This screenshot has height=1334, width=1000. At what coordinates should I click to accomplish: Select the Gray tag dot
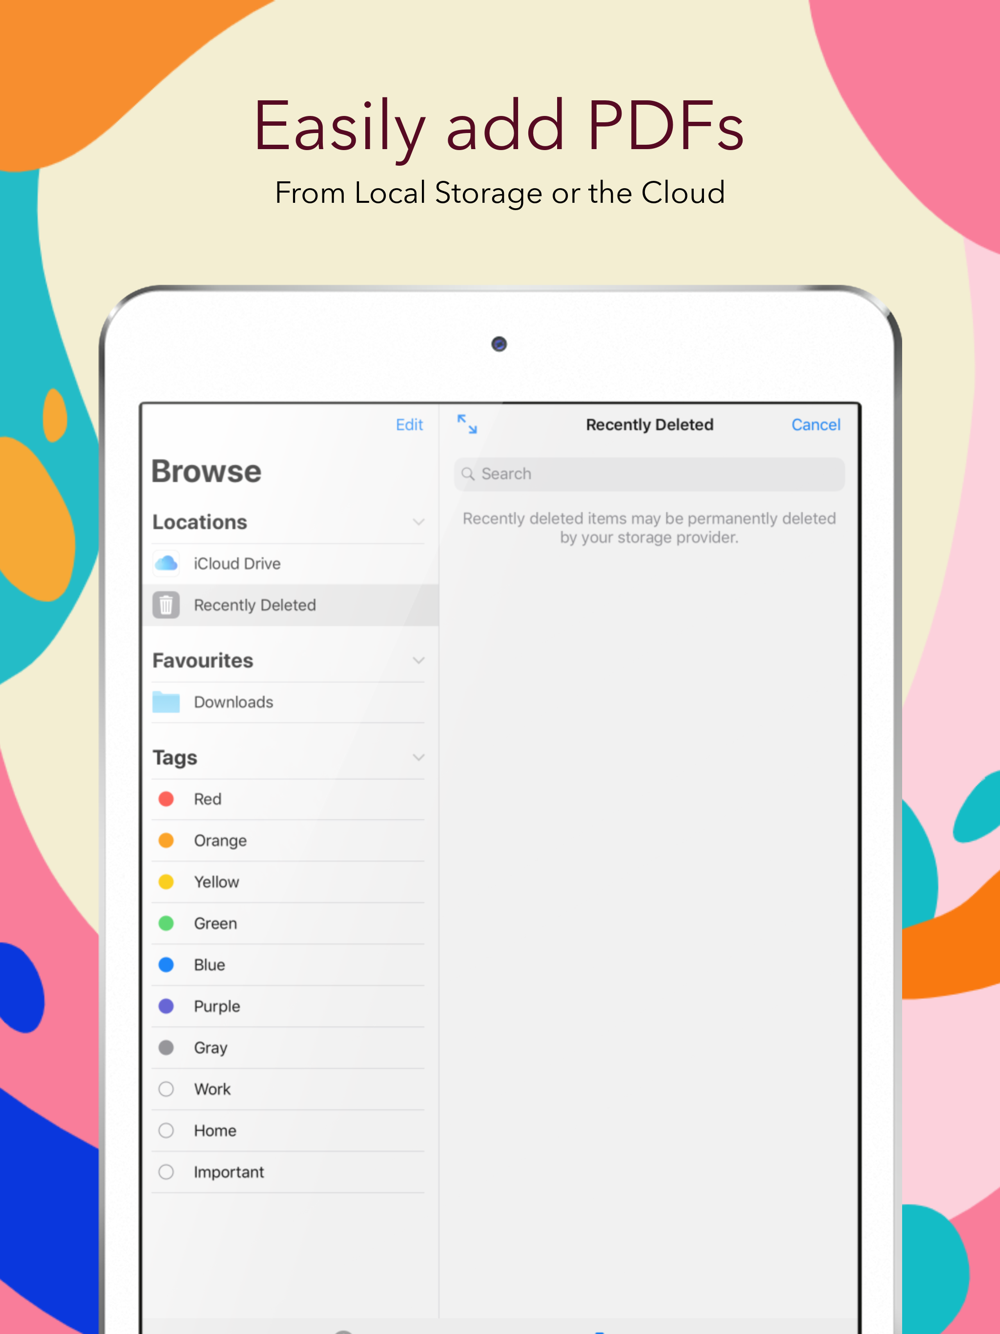(166, 1048)
